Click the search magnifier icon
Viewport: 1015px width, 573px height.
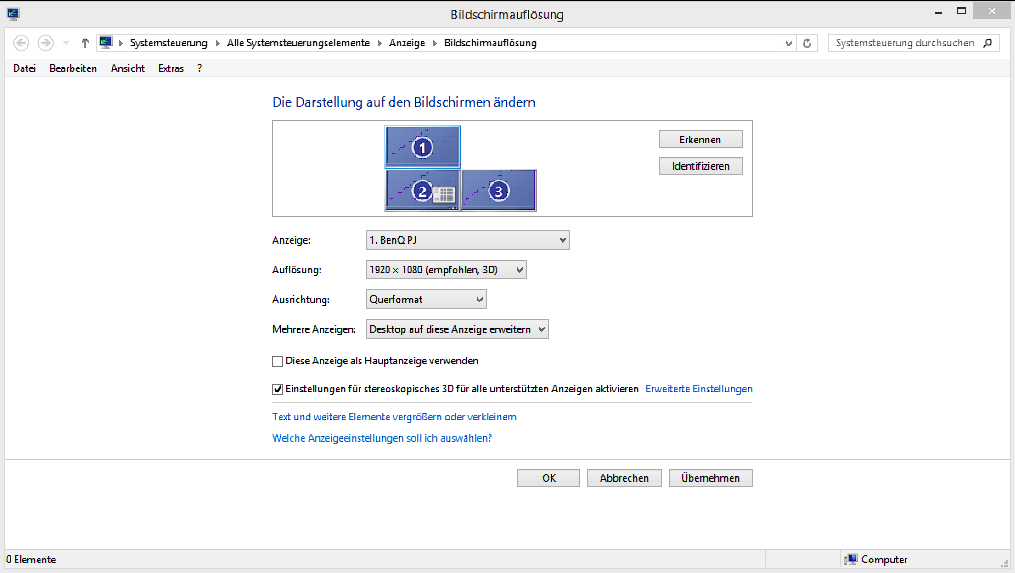[x=987, y=43]
